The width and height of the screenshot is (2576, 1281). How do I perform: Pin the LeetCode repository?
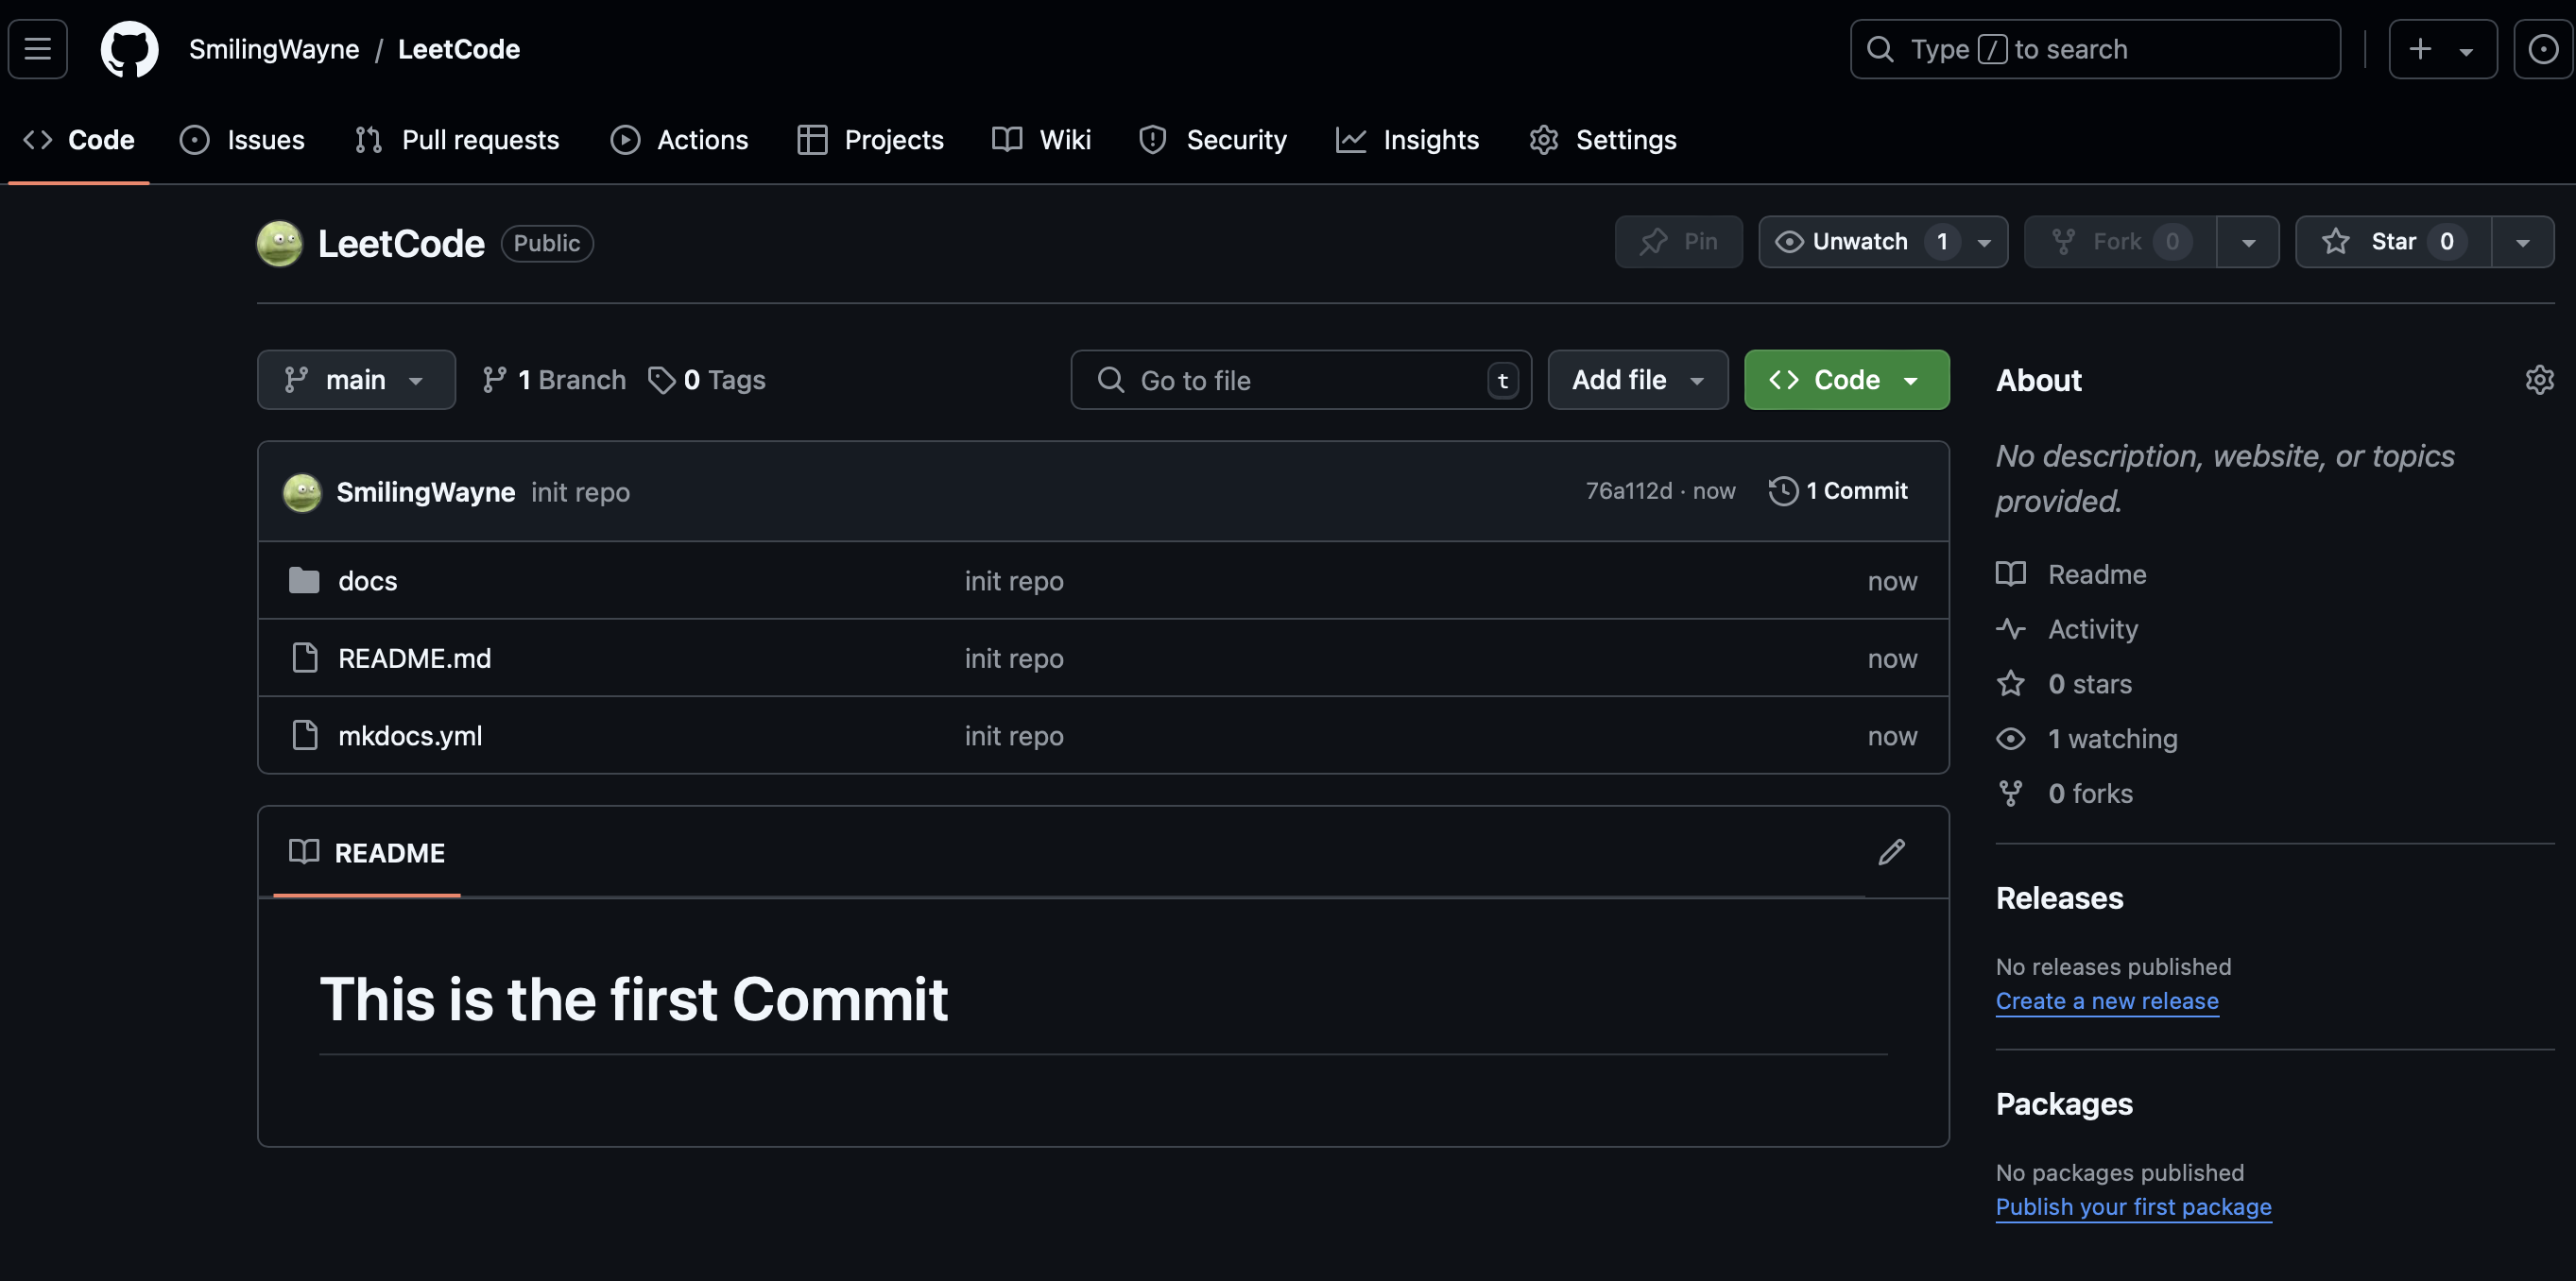1678,242
